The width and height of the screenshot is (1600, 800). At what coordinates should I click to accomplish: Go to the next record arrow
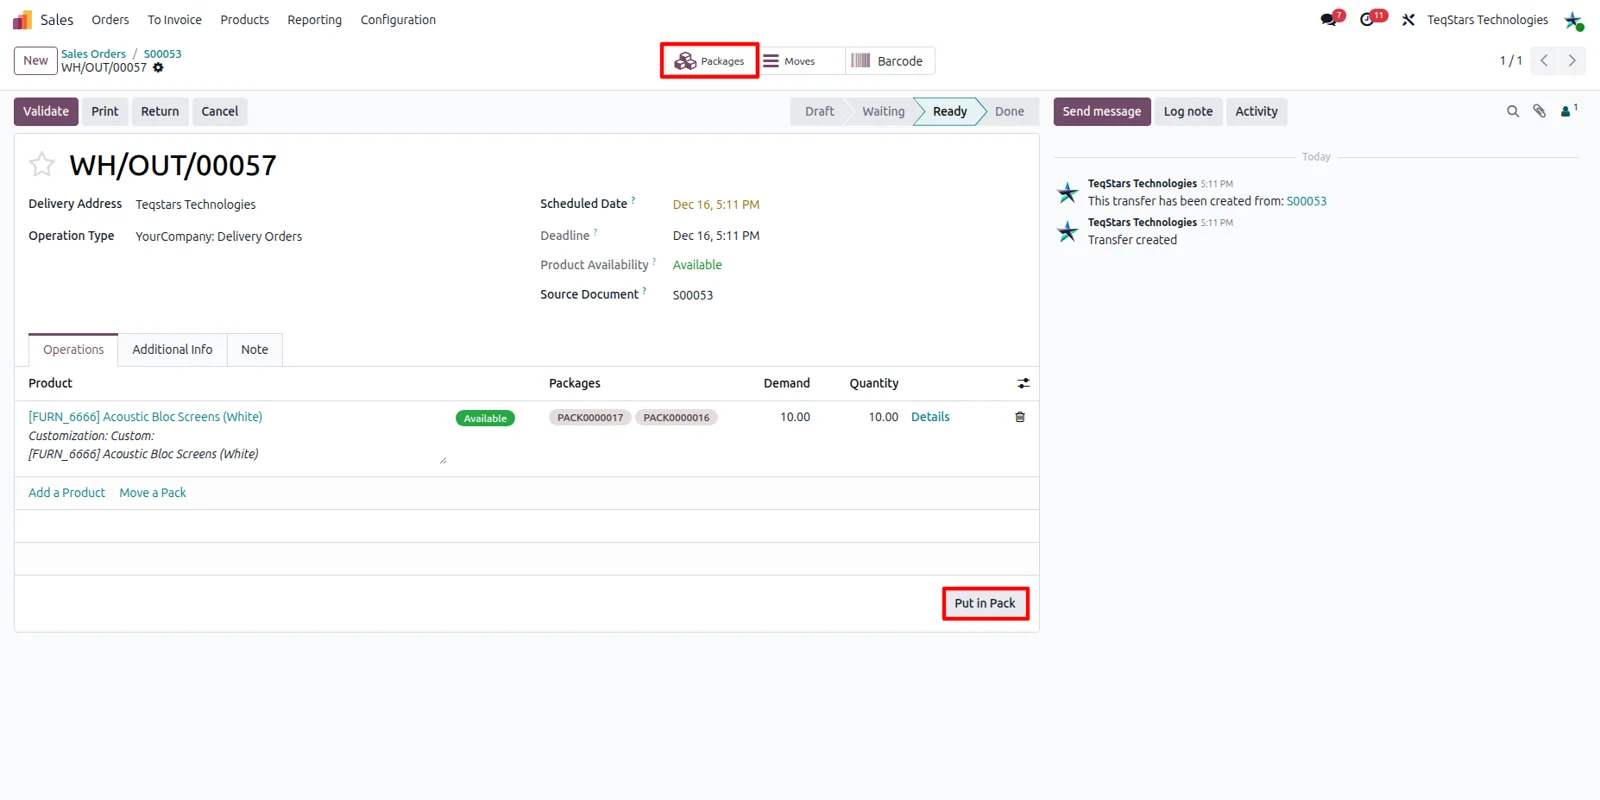(1572, 61)
